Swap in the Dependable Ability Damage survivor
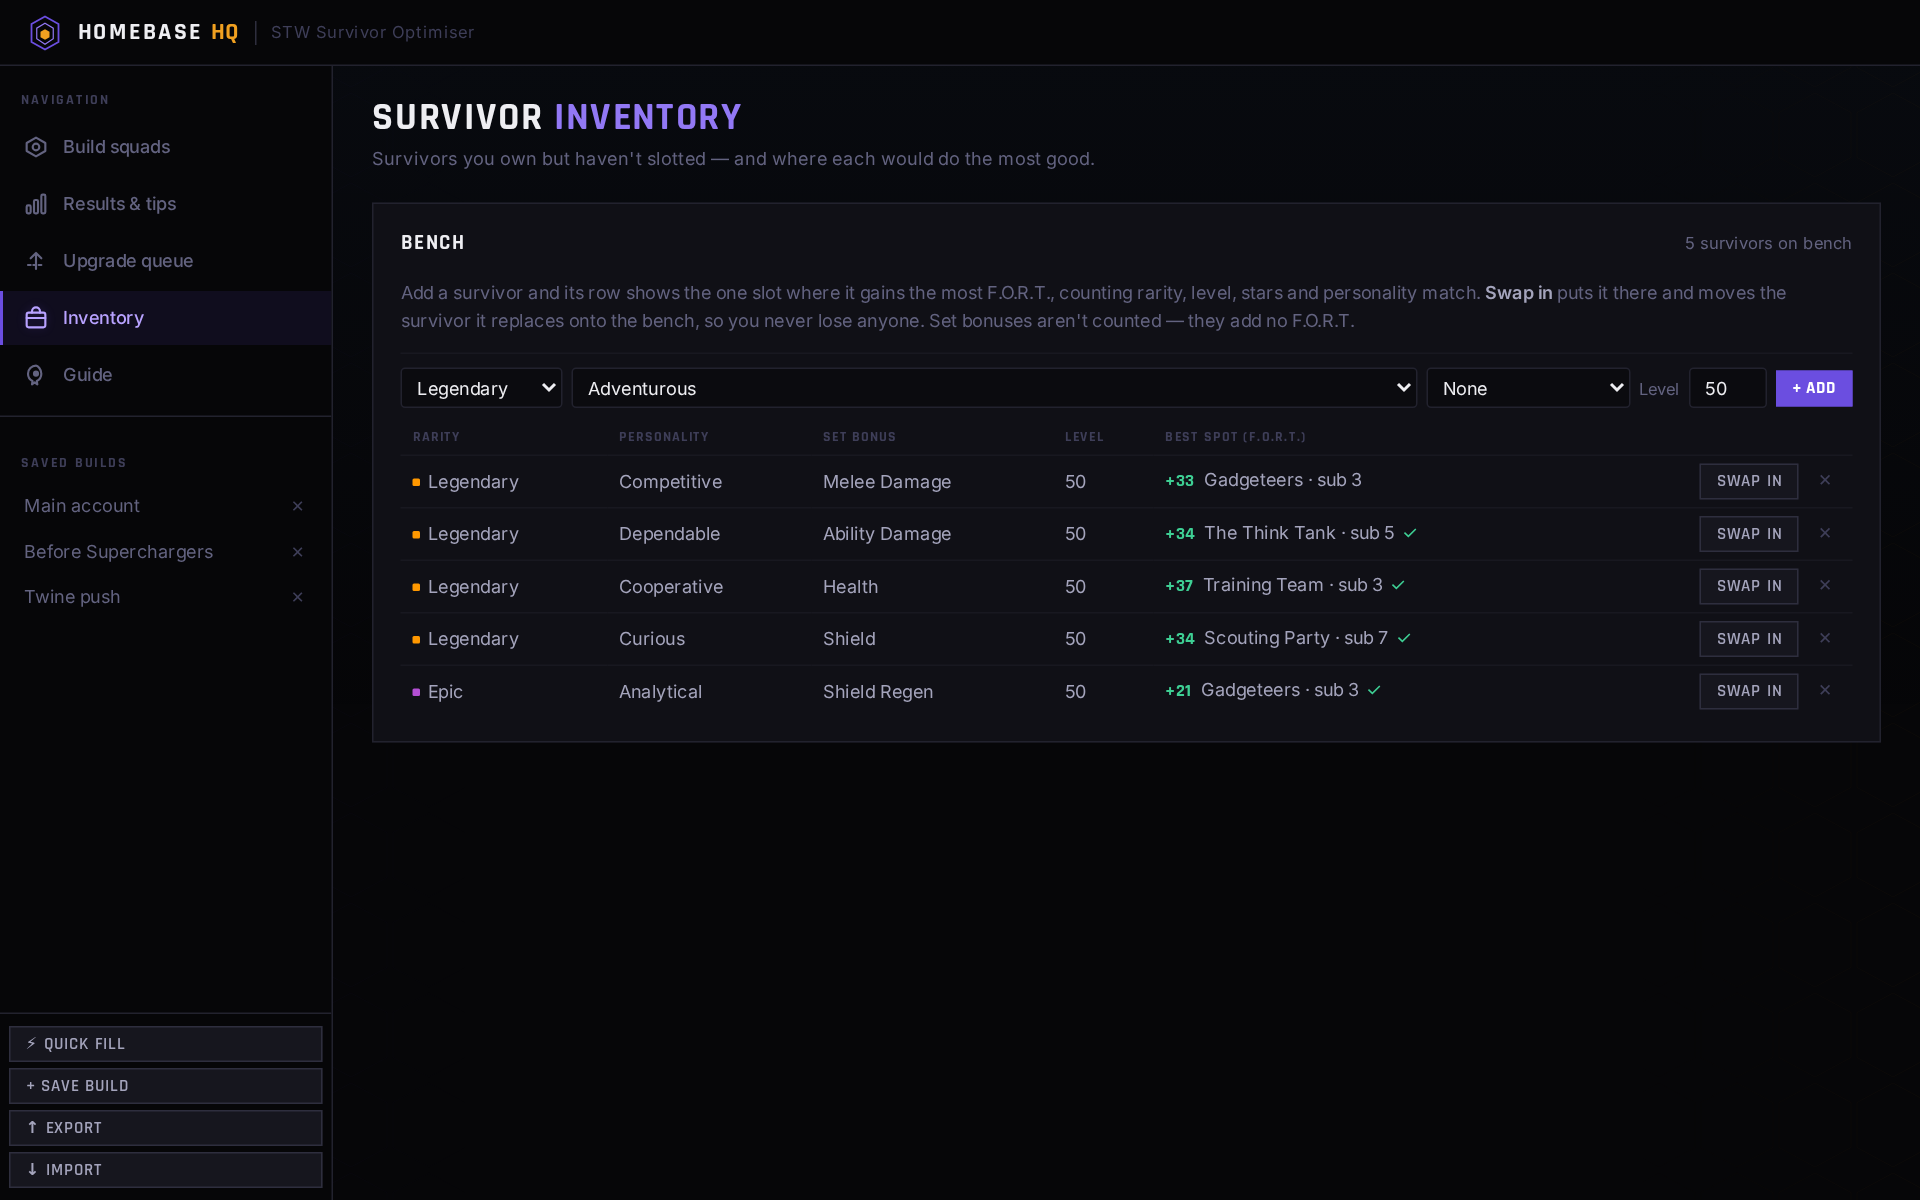This screenshot has width=1920, height=1200. [x=1749, y=534]
